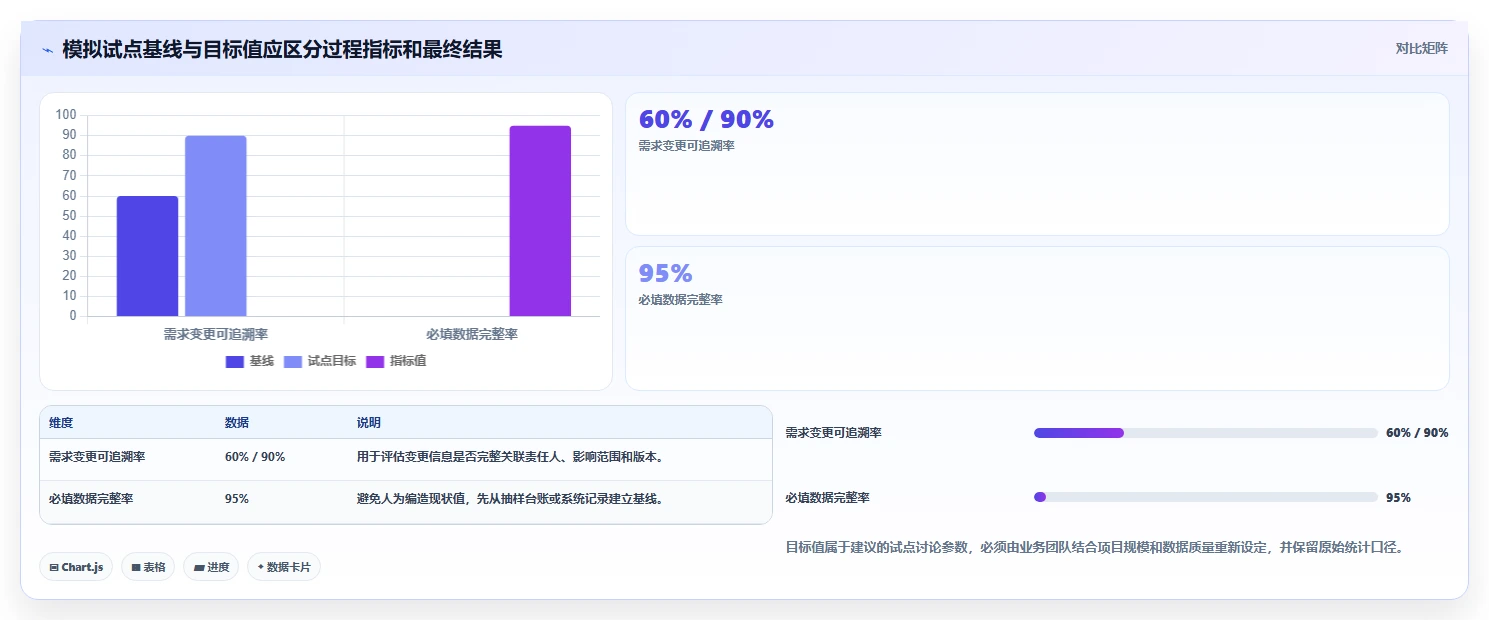The width and height of the screenshot is (1489, 620).
Task: Select the Chart.js tag
Action: point(77,567)
